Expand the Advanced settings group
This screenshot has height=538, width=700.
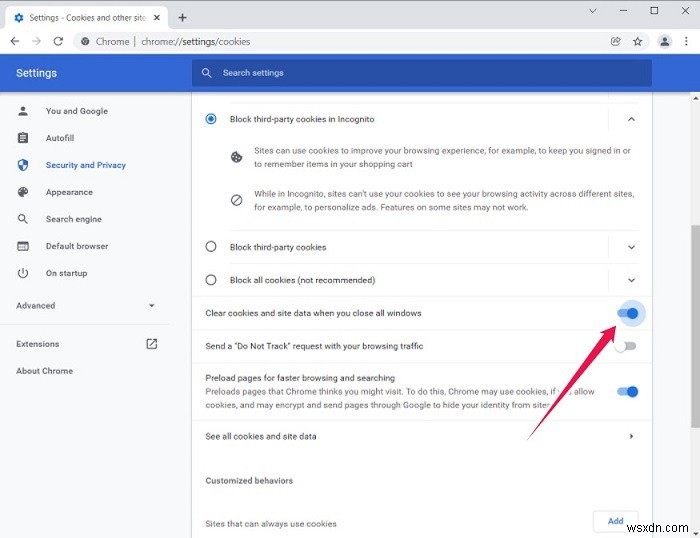click(x=86, y=305)
